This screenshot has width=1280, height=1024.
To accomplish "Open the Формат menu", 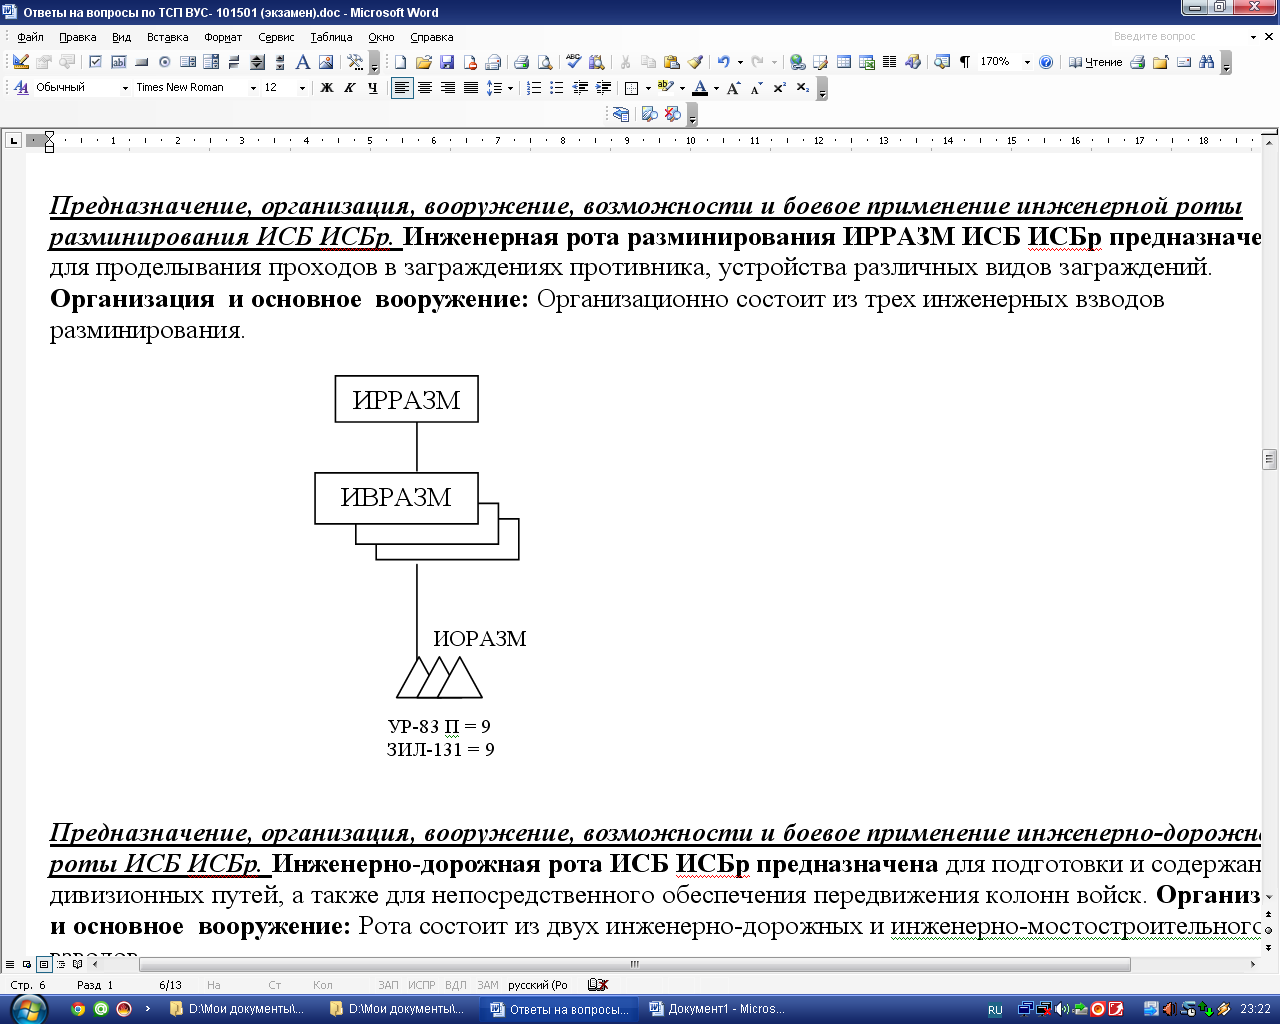I will click(223, 37).
